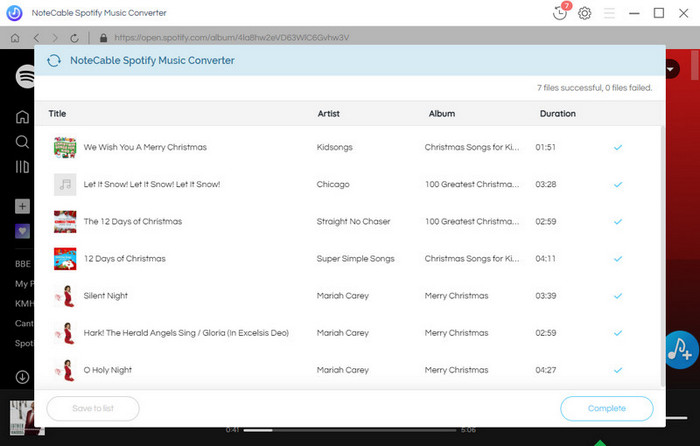The width and height of the screenshot is (700, 446).
Task: Select 'Hark! The Herald Angels Sing' title
Action: tap(186, 333)
